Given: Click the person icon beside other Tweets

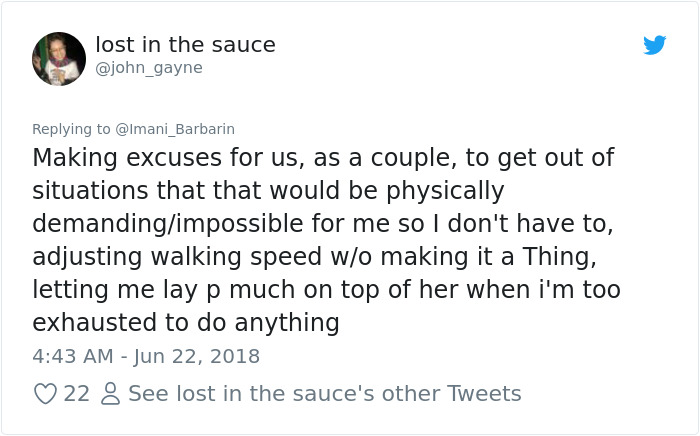Looking at the screenshot, I should click(110, 394).
